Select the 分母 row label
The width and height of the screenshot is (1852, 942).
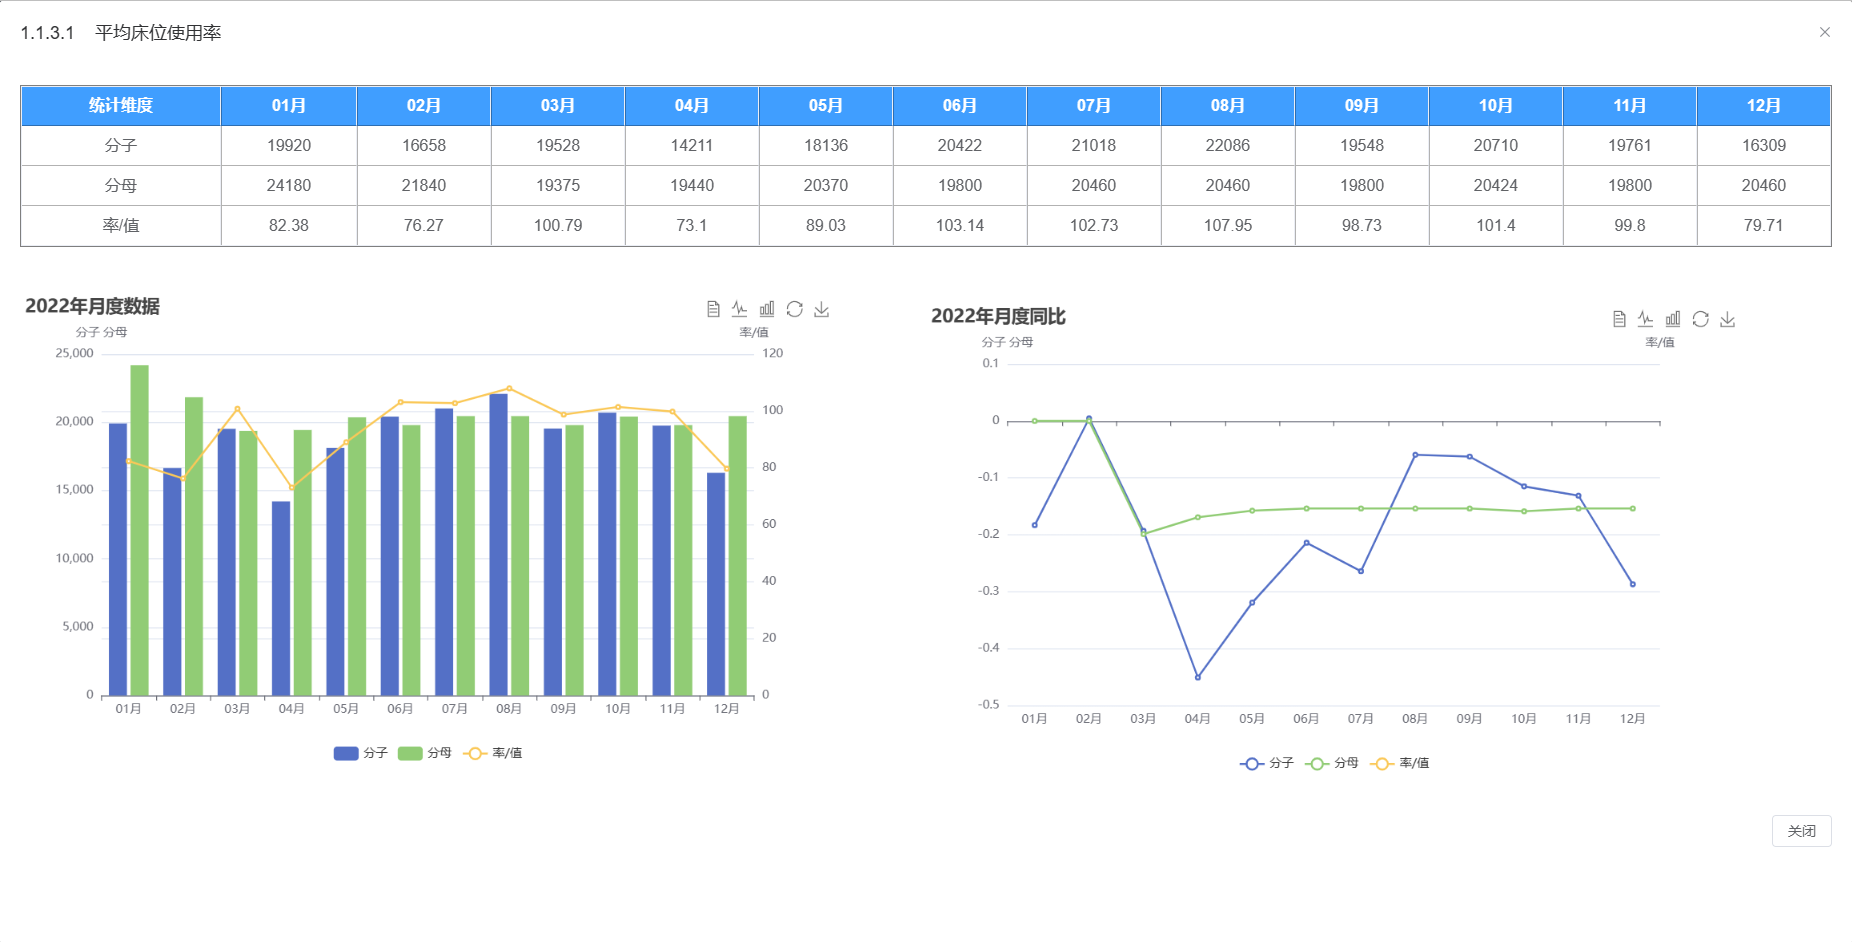coord(121,185)
